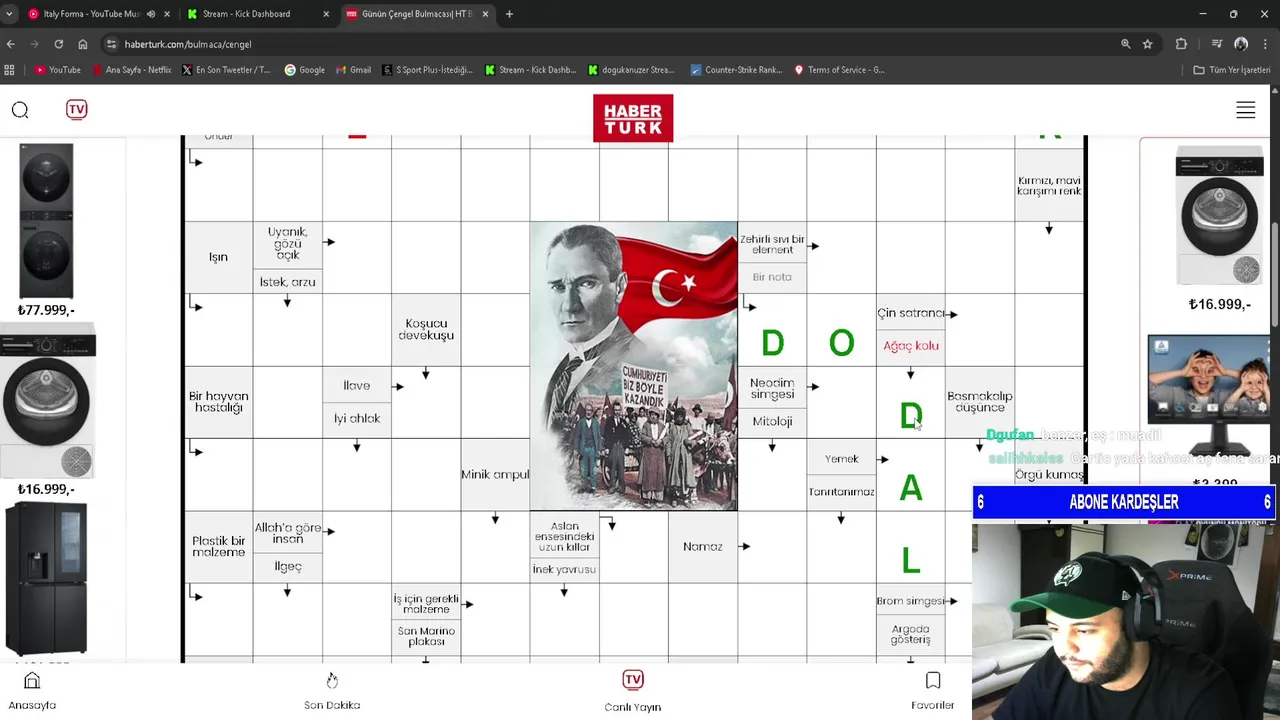
Task: Open a new browser tab
Action: 509,14
